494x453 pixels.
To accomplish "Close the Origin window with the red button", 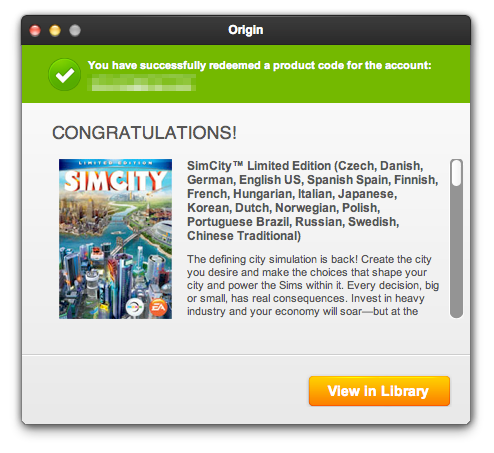I will [35, 30].
